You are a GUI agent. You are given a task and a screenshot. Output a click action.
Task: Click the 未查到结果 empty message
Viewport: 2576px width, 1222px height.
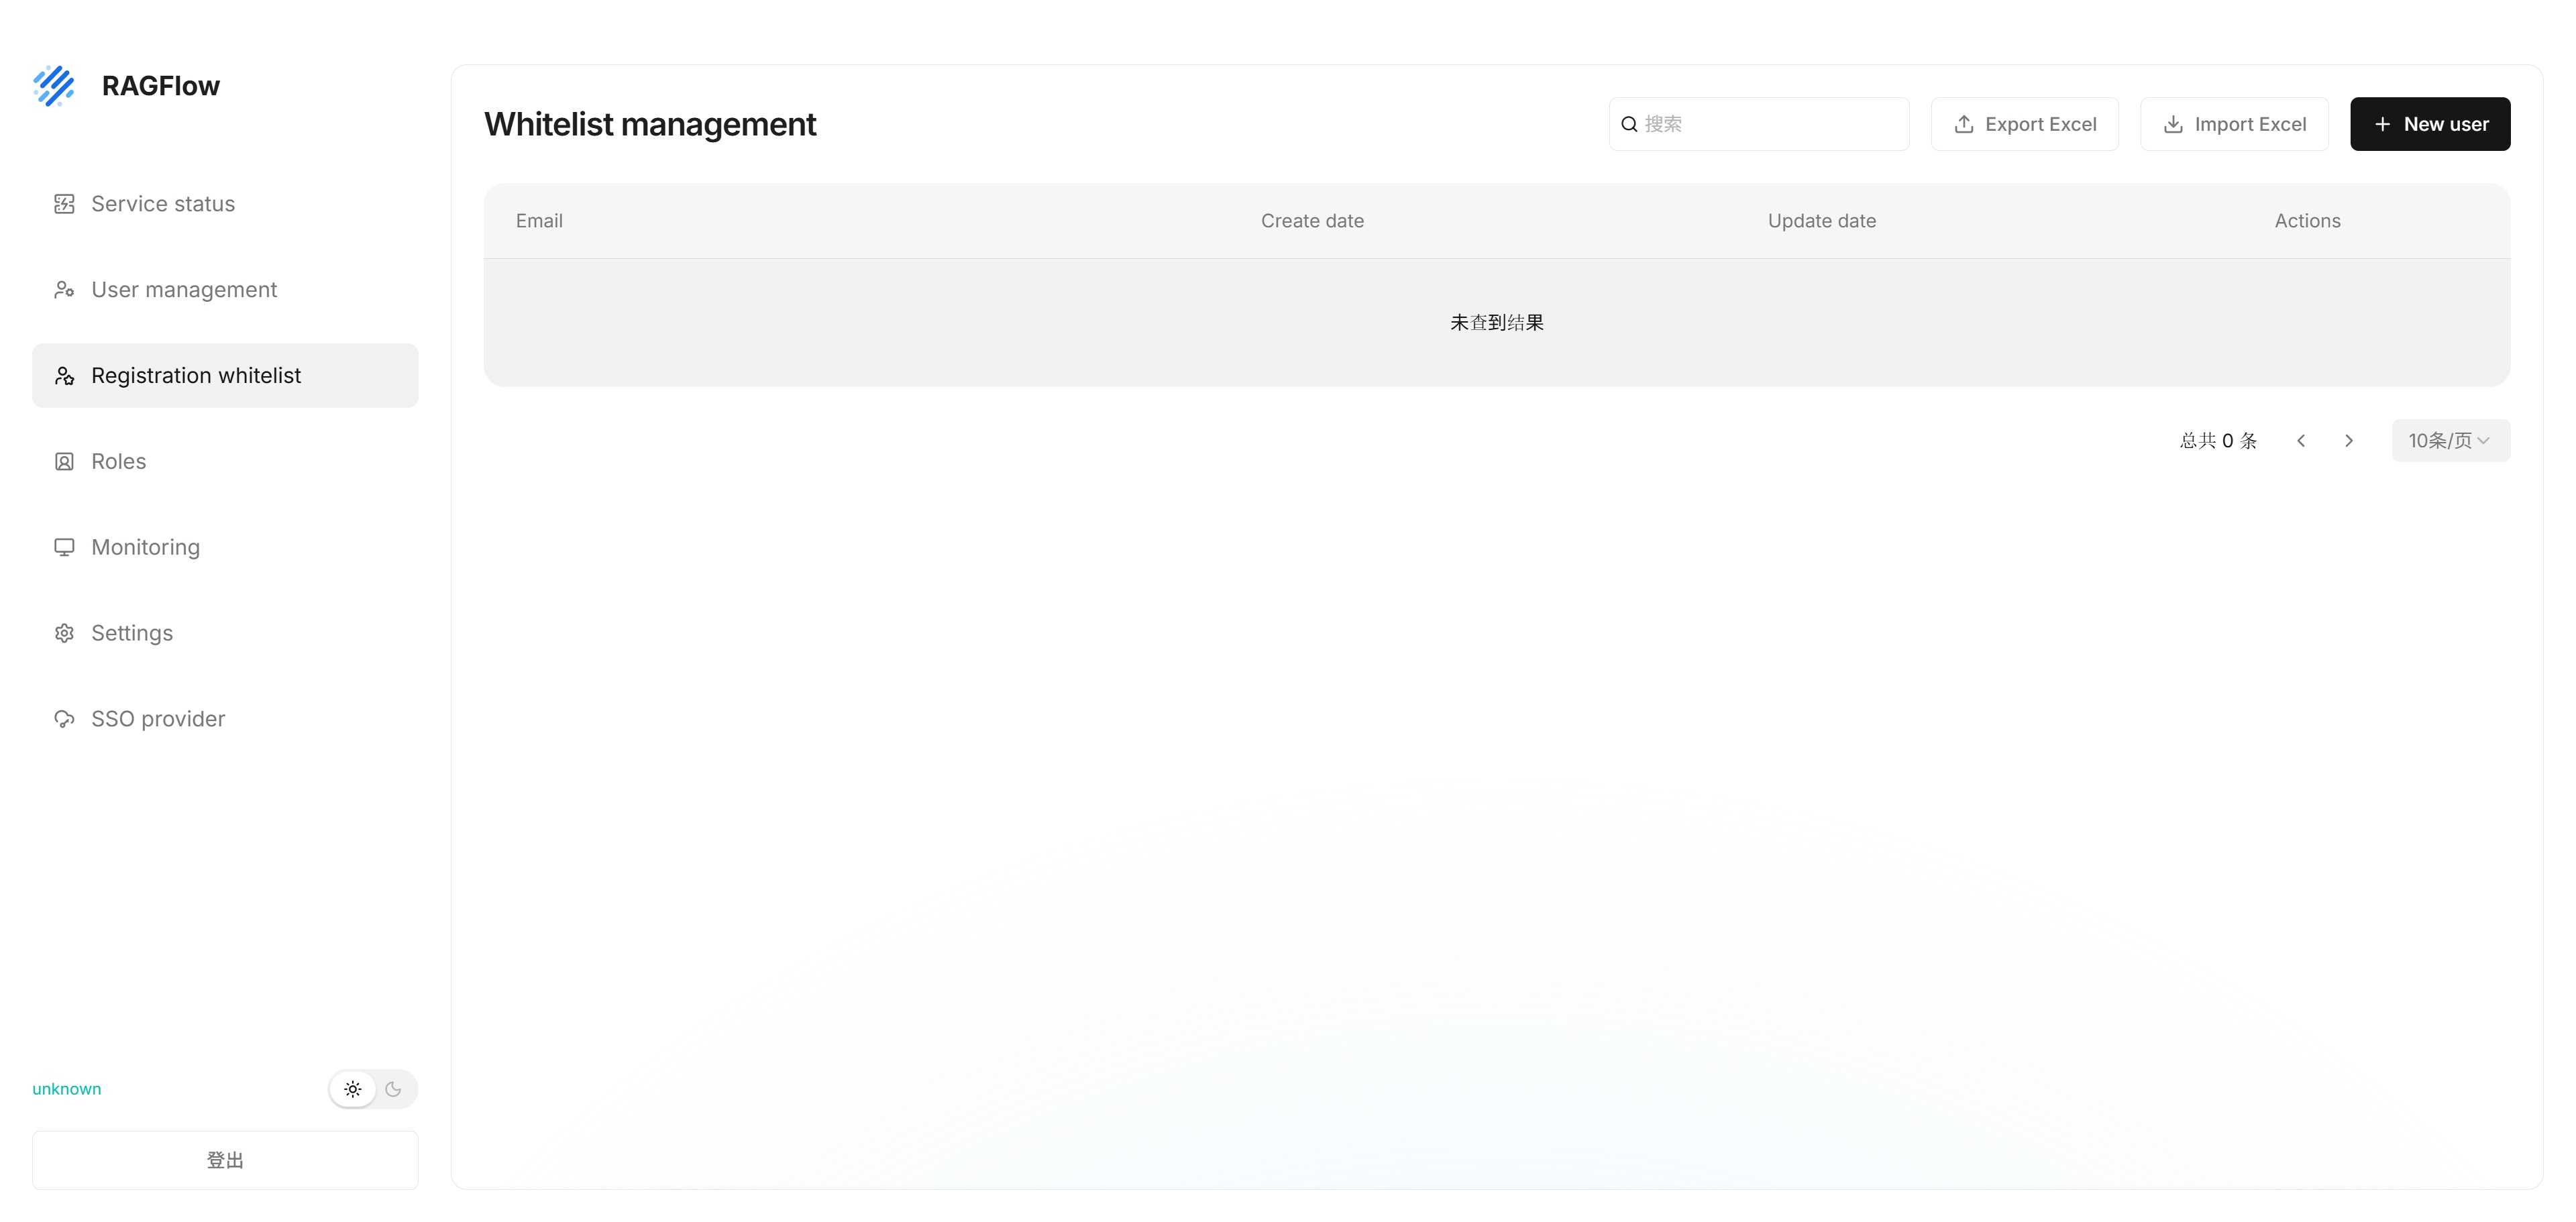pos(1497,323)
